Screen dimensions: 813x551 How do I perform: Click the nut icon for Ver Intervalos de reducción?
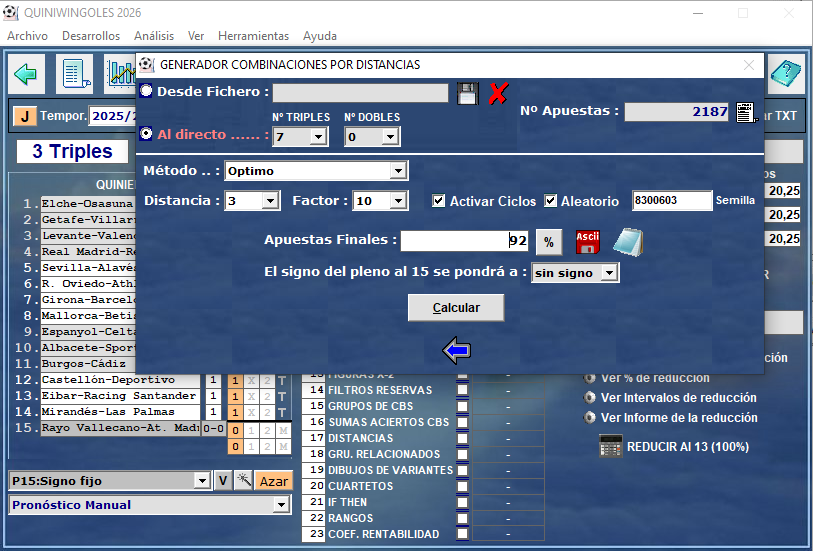pos(590,398)
